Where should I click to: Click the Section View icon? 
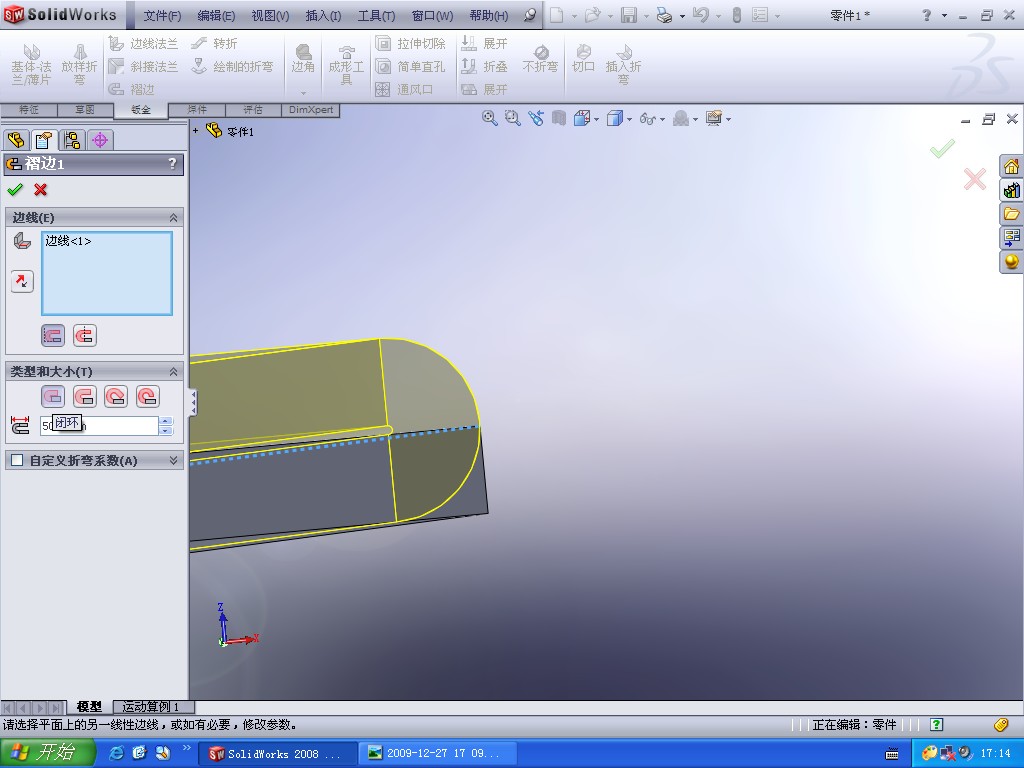(x=558, y=118)
